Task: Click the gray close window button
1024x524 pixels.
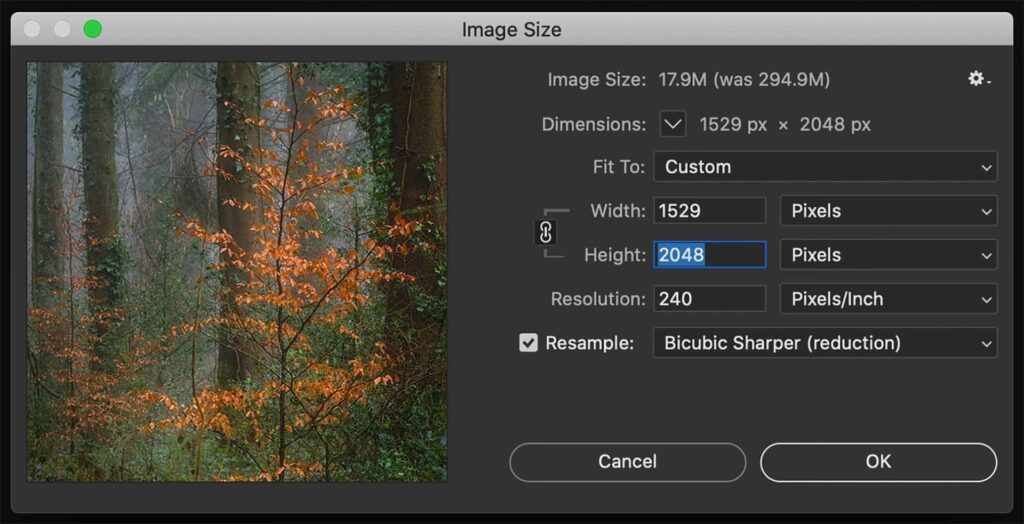Action: coord(33,29)
